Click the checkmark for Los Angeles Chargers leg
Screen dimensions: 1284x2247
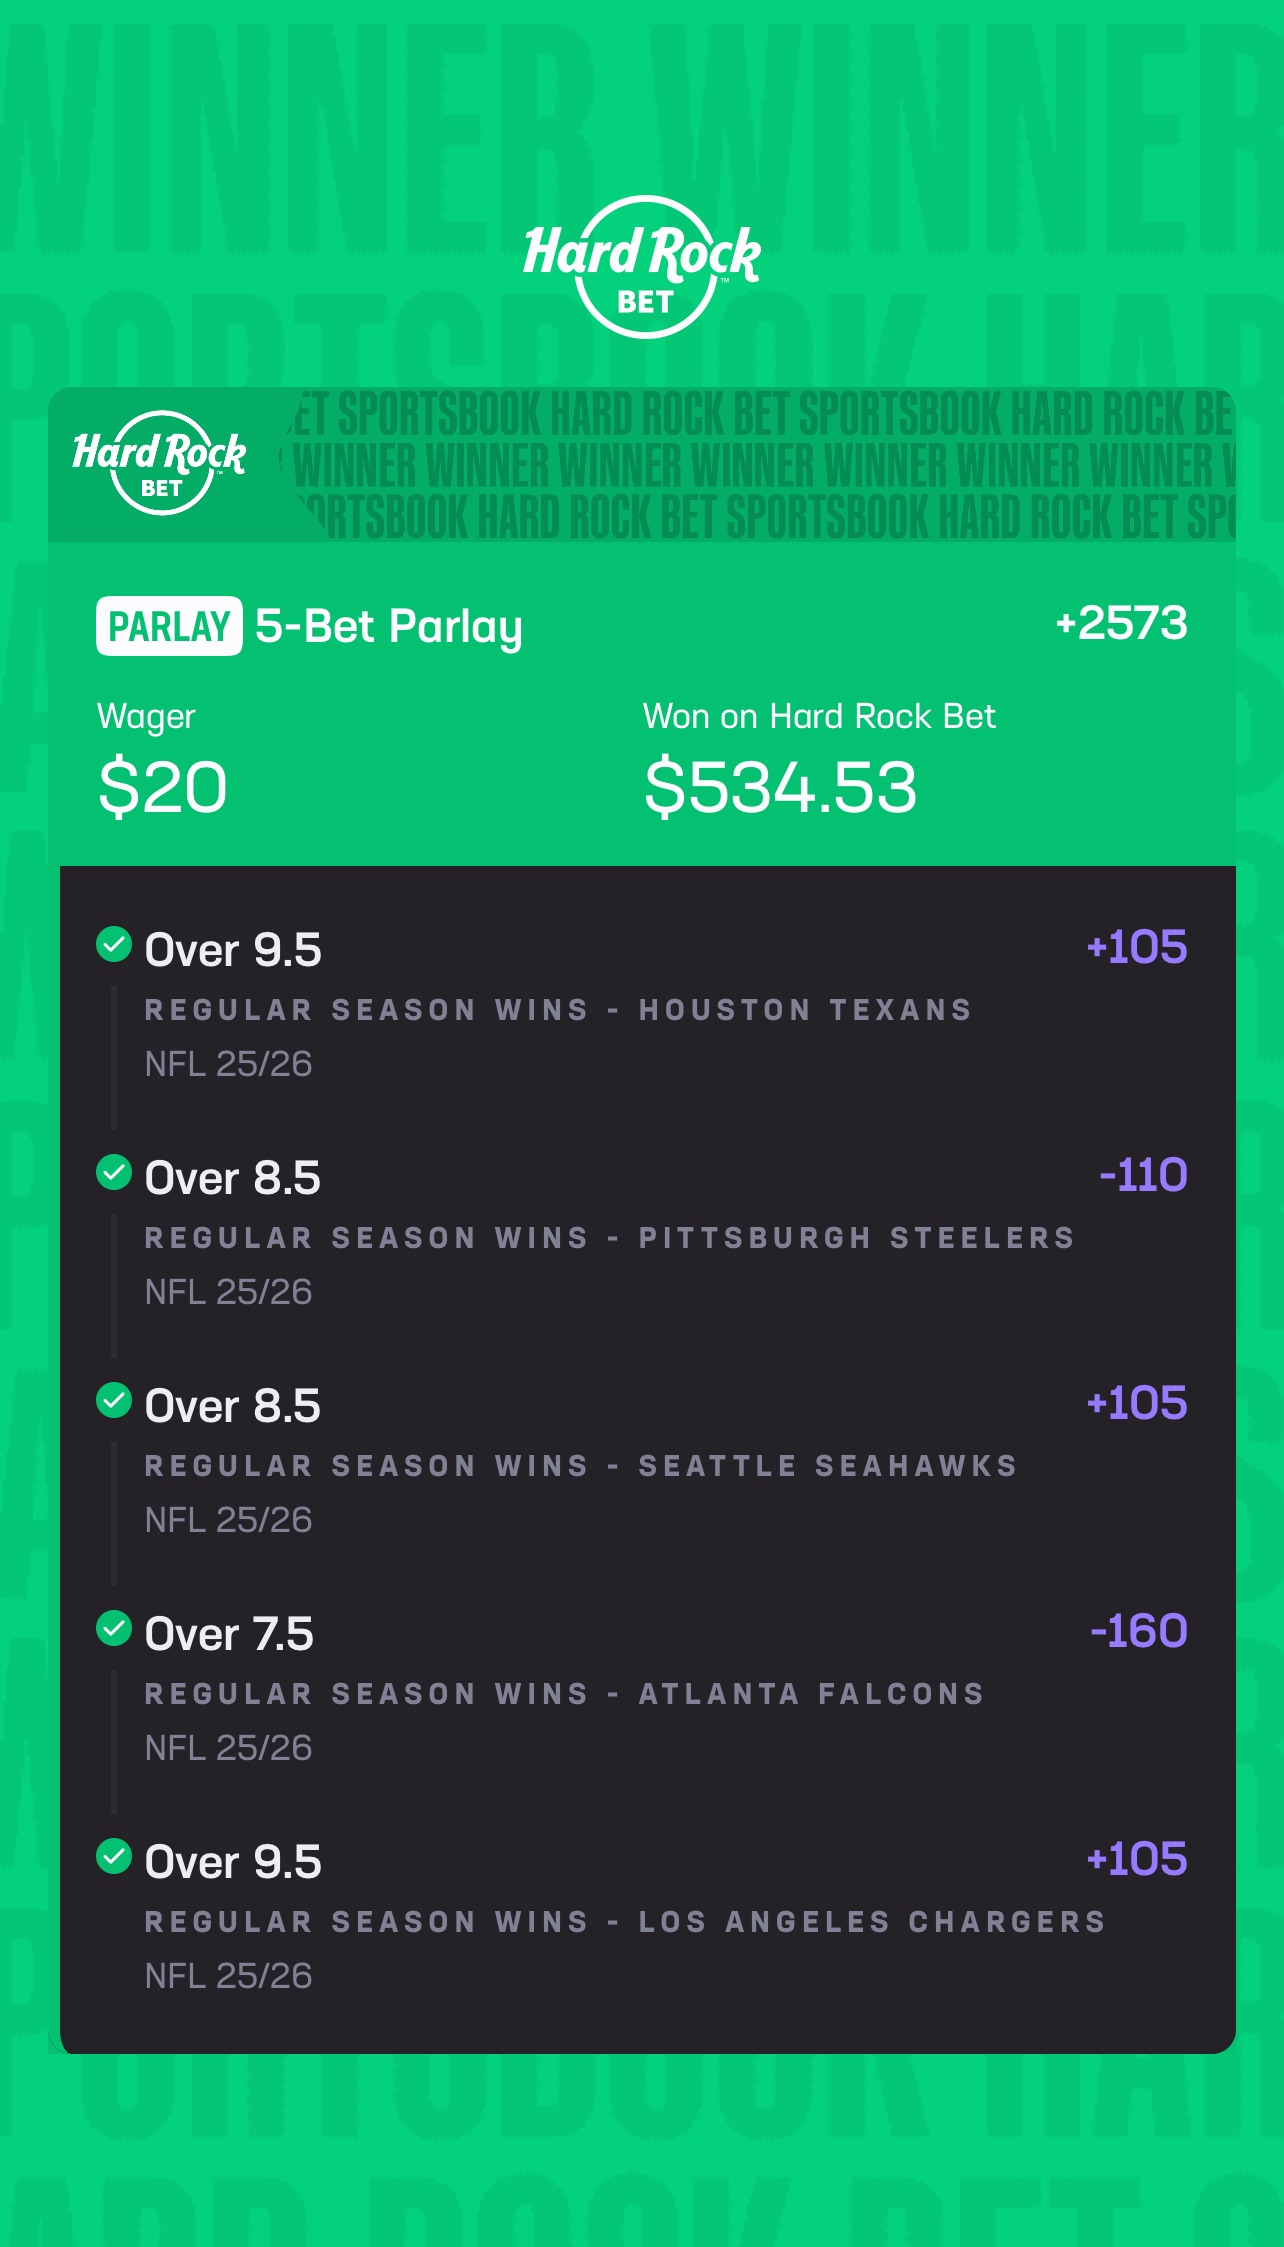pos(114,1856)
